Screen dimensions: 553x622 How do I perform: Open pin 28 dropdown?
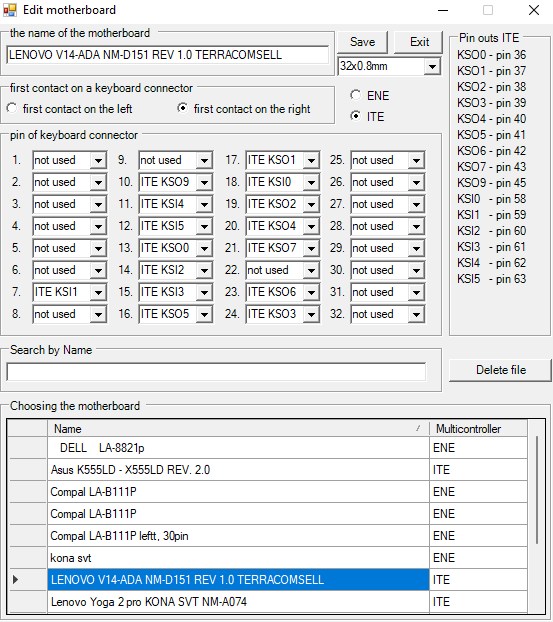coord(416,226)
